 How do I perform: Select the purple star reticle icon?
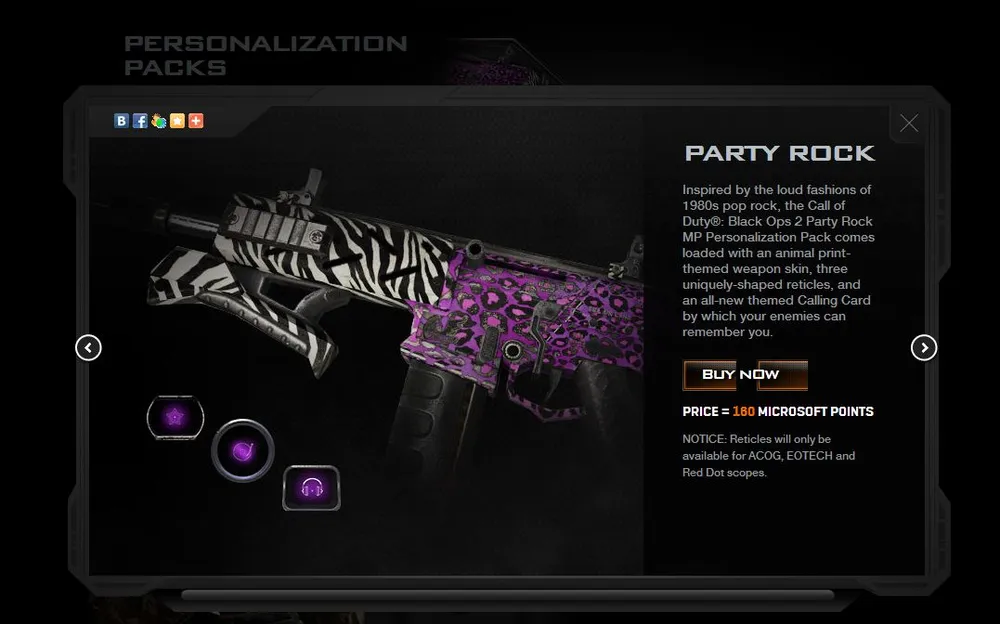175,418
